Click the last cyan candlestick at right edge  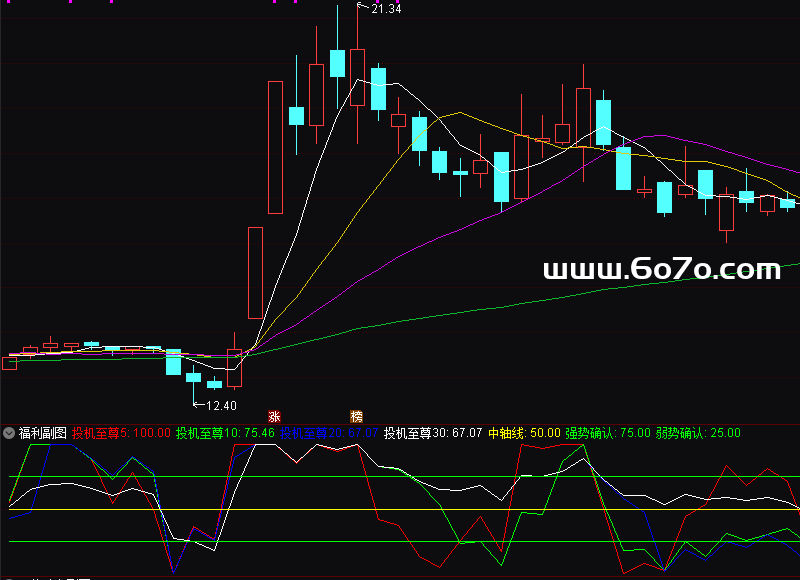(x=787, y=203)
